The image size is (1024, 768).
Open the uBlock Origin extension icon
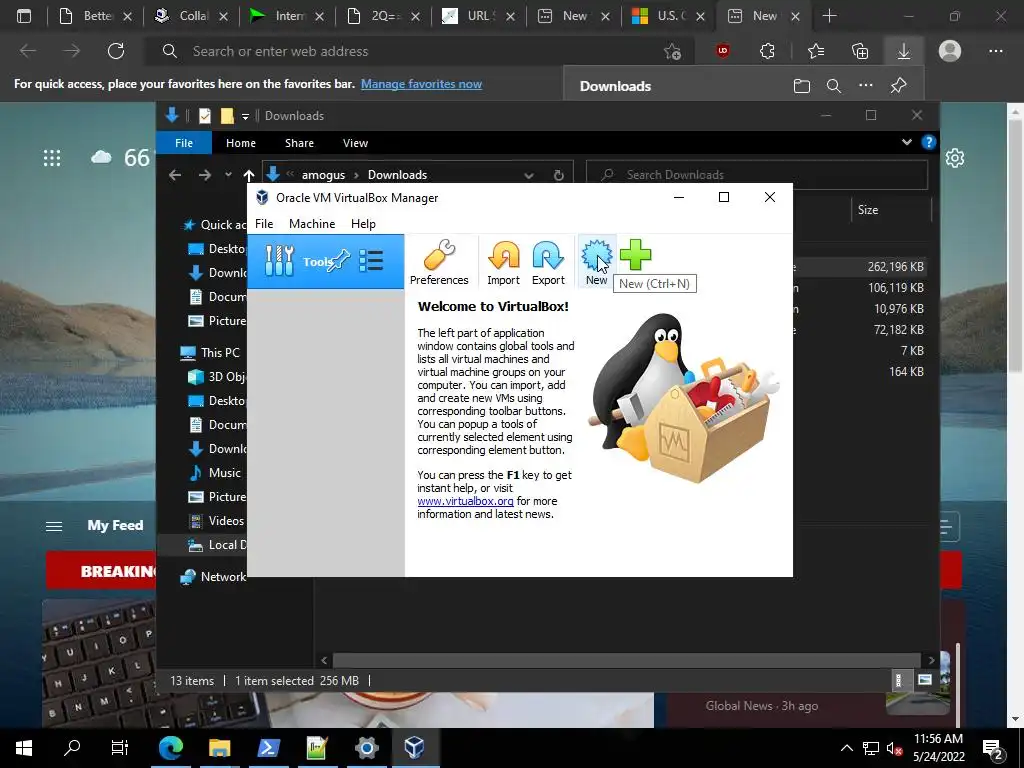click(722, 51)
